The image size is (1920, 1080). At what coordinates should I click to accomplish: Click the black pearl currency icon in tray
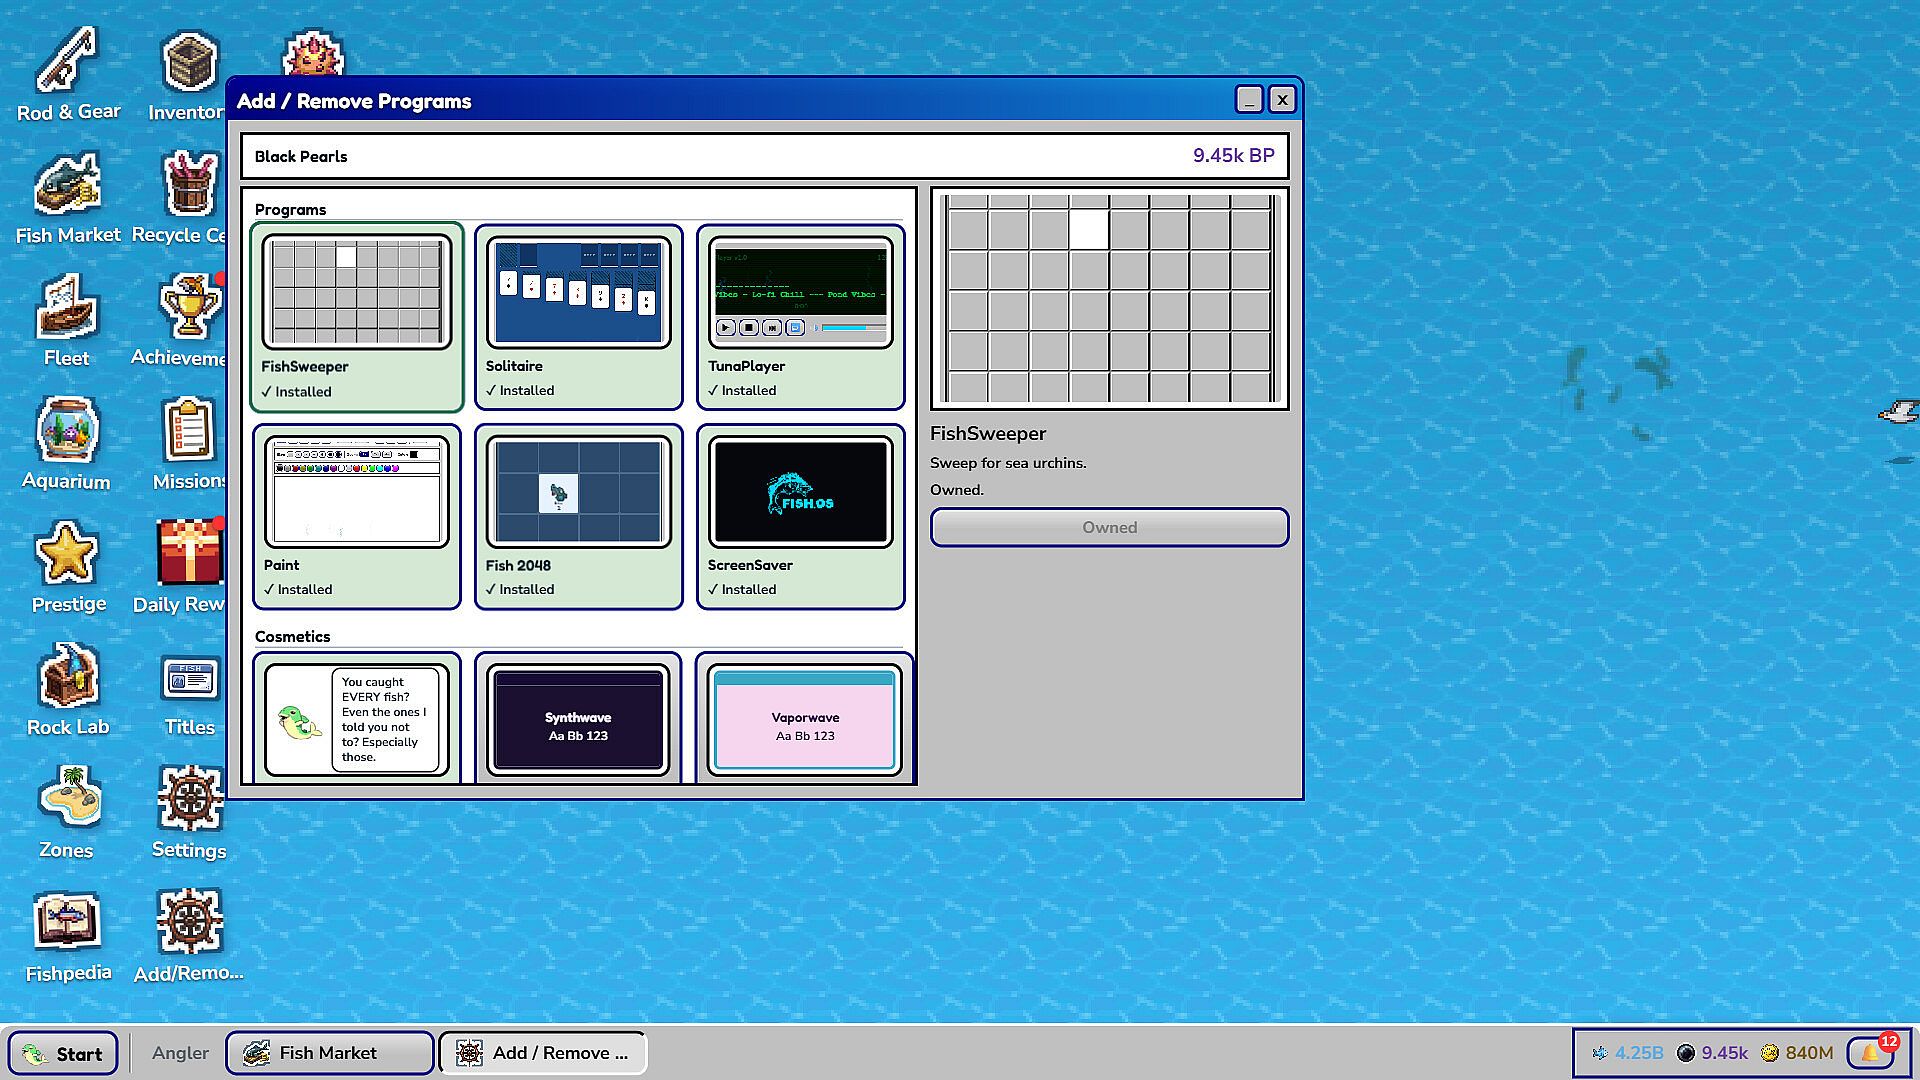(1686, 1053)
